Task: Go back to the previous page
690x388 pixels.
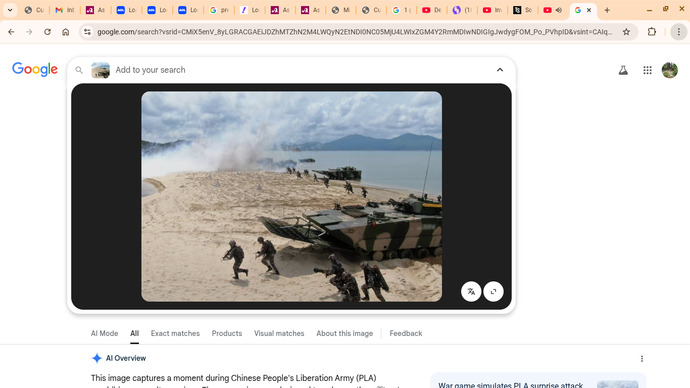Action: [11, 32]
